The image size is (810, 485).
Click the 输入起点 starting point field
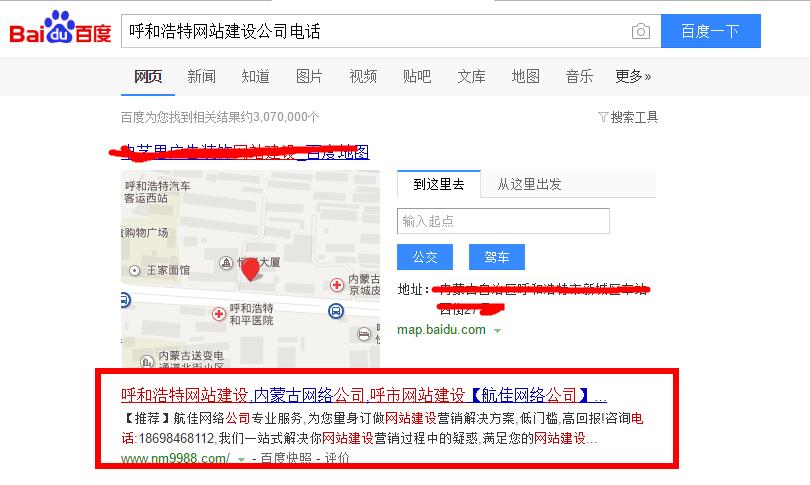(x=503, y=221)
